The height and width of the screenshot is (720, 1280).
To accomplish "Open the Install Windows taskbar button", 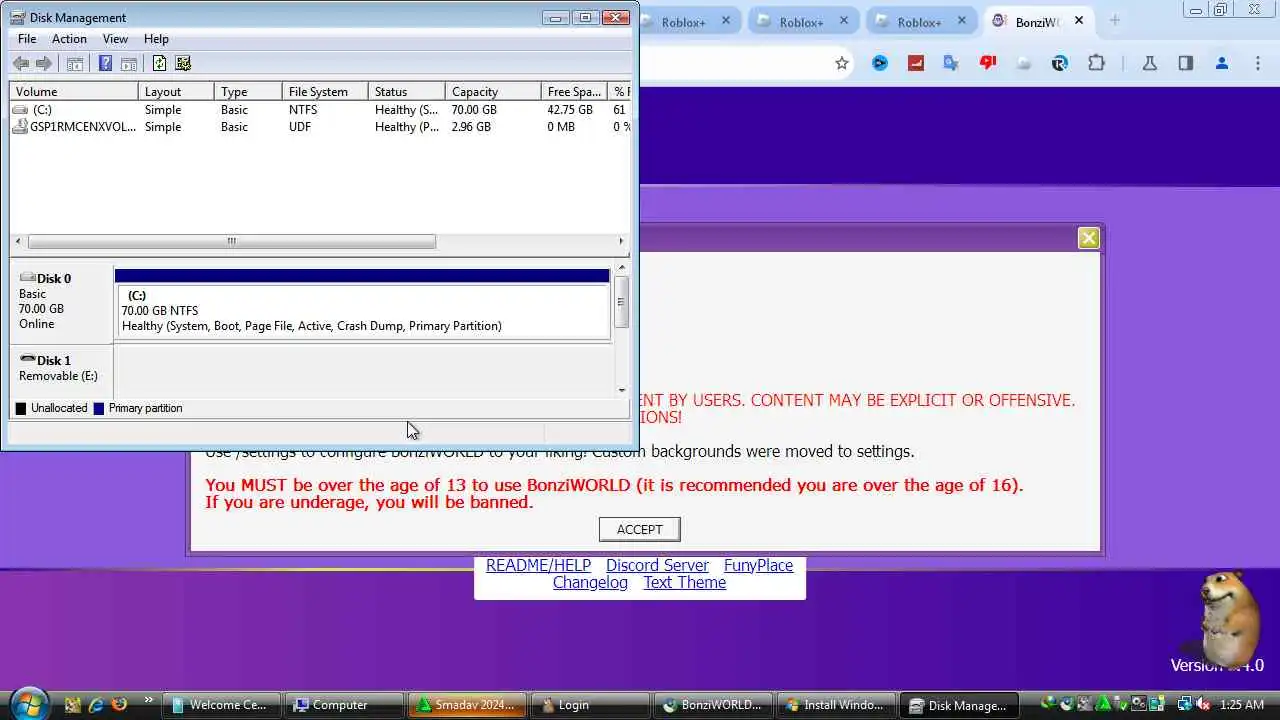I will pyautogui.click(x=836, y=705).
